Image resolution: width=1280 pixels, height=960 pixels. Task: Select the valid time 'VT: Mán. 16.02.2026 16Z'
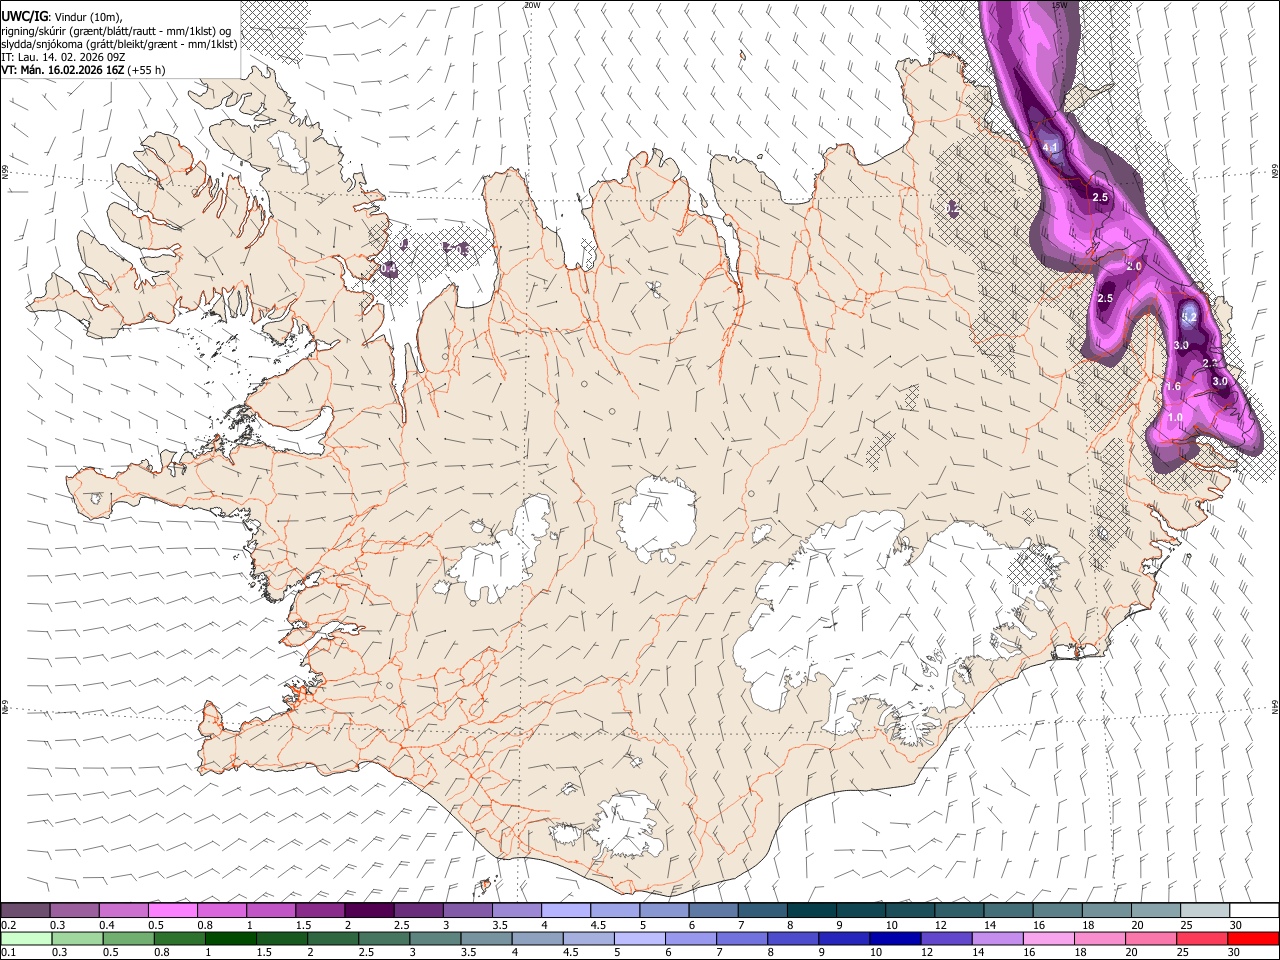[x=62, y=70]
